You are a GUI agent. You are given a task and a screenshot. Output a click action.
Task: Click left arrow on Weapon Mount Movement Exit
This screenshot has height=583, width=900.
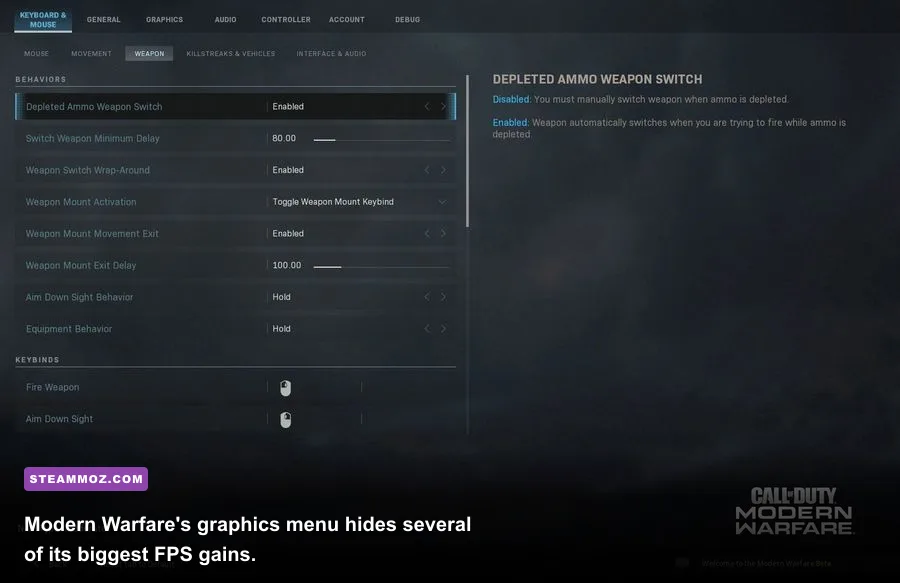(427, 234)
